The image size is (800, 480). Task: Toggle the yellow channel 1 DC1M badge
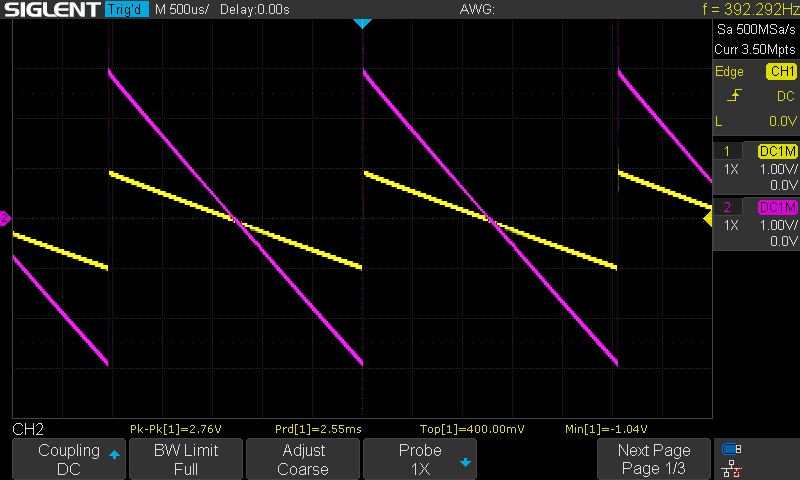coord(777,151)
